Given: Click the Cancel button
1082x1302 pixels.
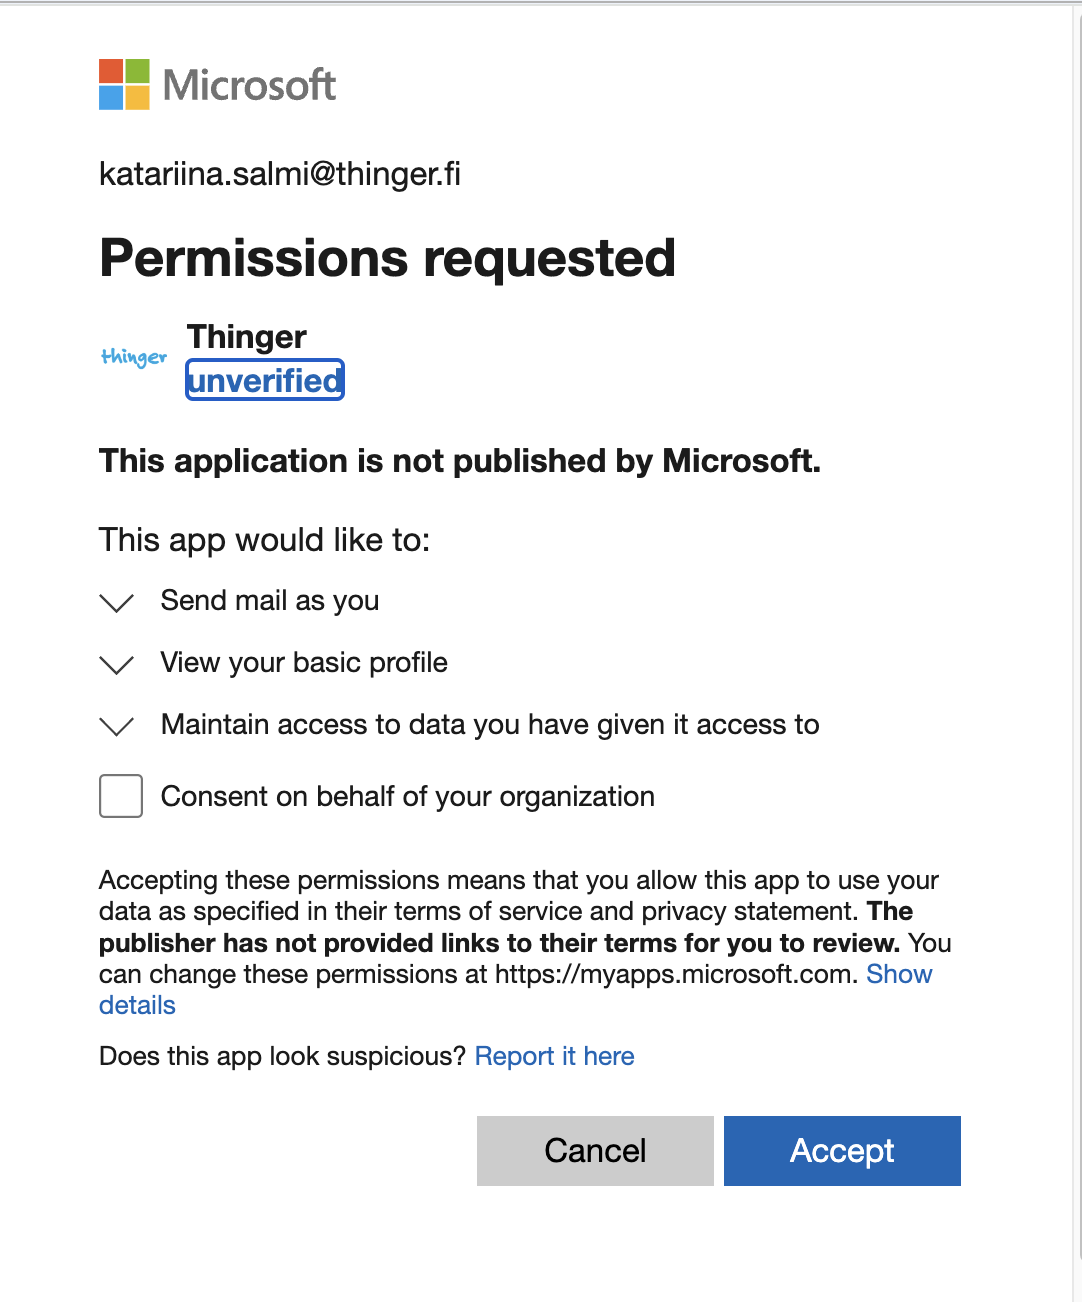Looking at the screenshot, I should 595,1151.
